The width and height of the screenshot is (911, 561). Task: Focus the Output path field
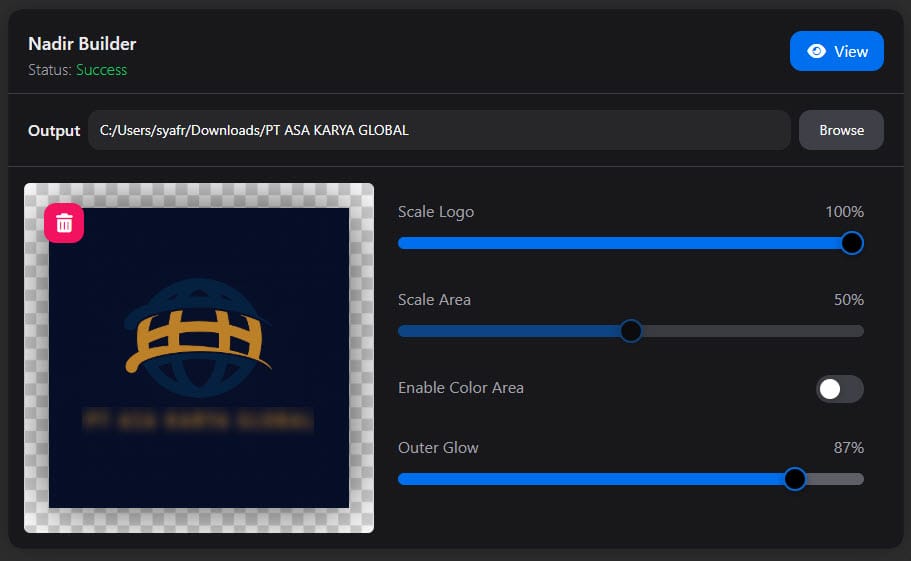(x=439, y=130)
